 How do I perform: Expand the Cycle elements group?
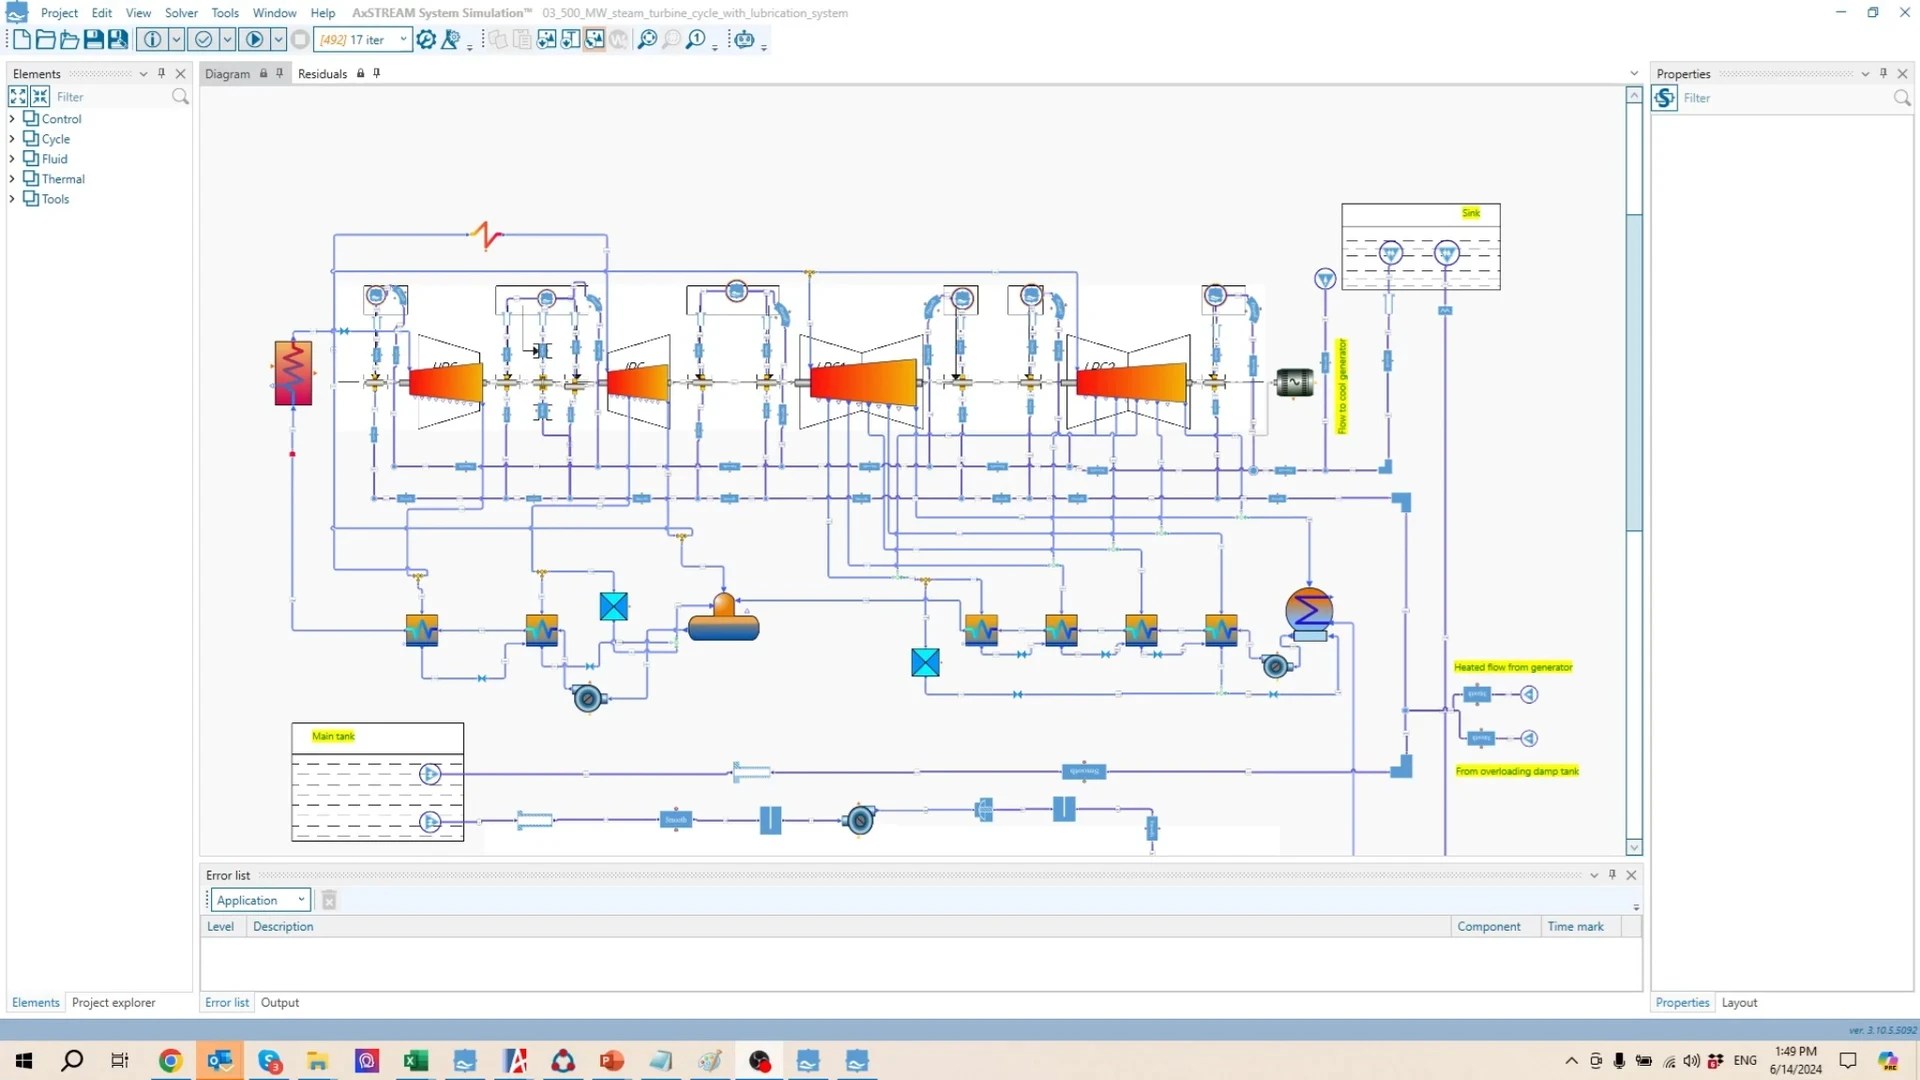click(12, 138)
